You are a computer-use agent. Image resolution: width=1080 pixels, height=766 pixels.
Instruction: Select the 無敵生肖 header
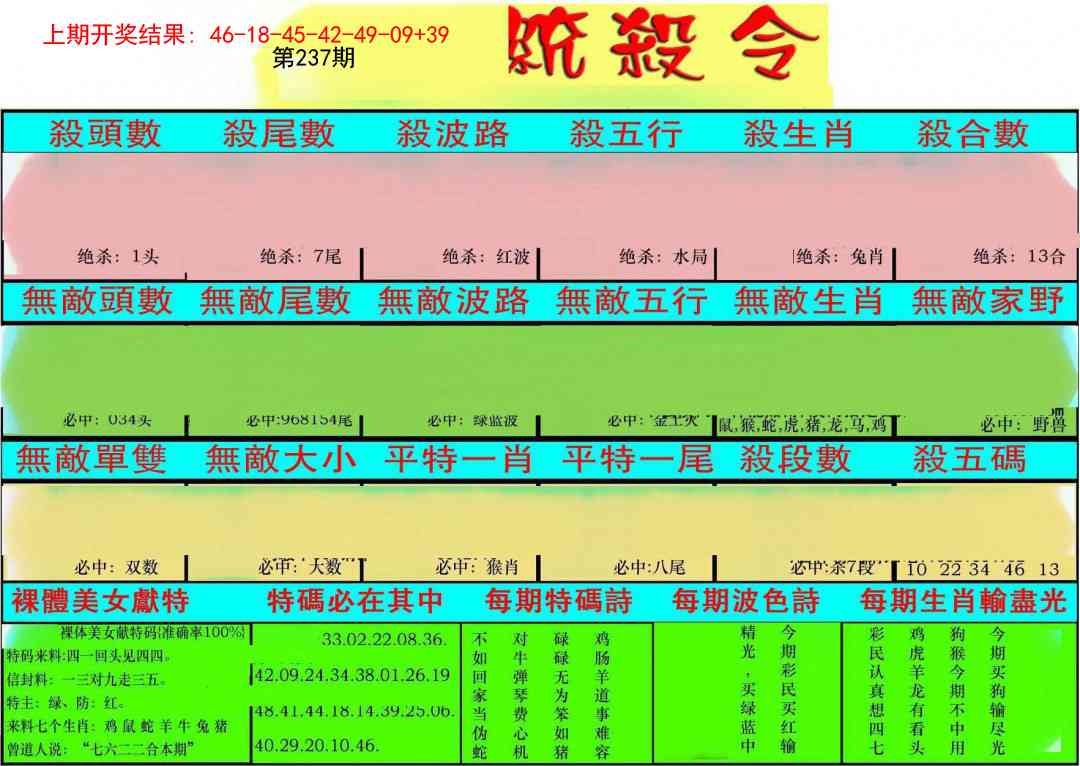tap(809, 301)
